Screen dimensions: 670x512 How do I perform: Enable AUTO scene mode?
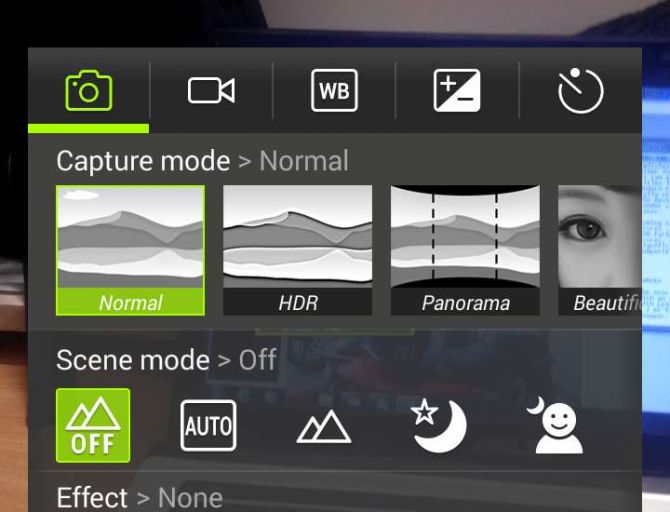coord(208,426)
